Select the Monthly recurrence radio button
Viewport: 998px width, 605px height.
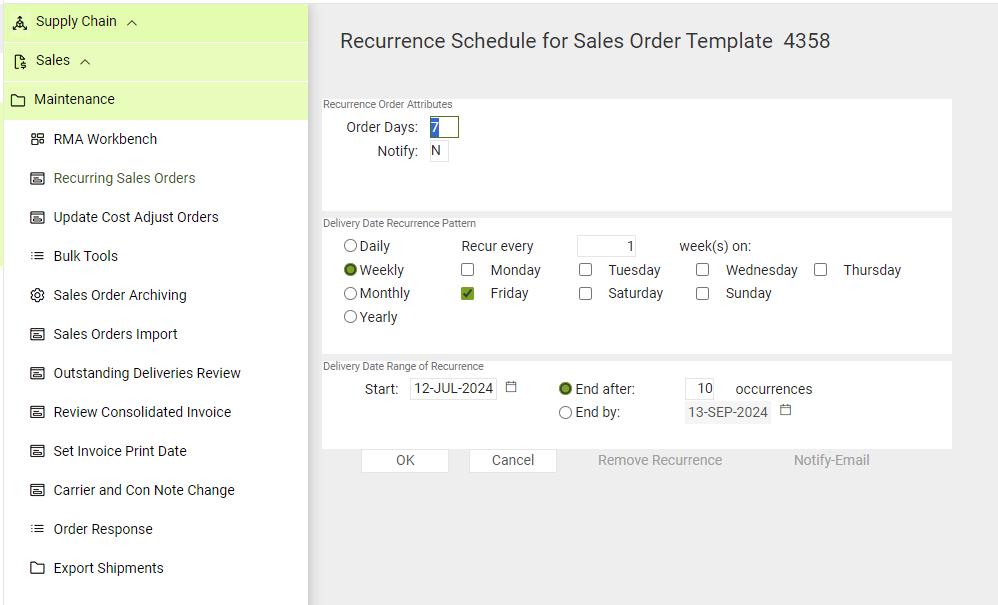(350, 293)
